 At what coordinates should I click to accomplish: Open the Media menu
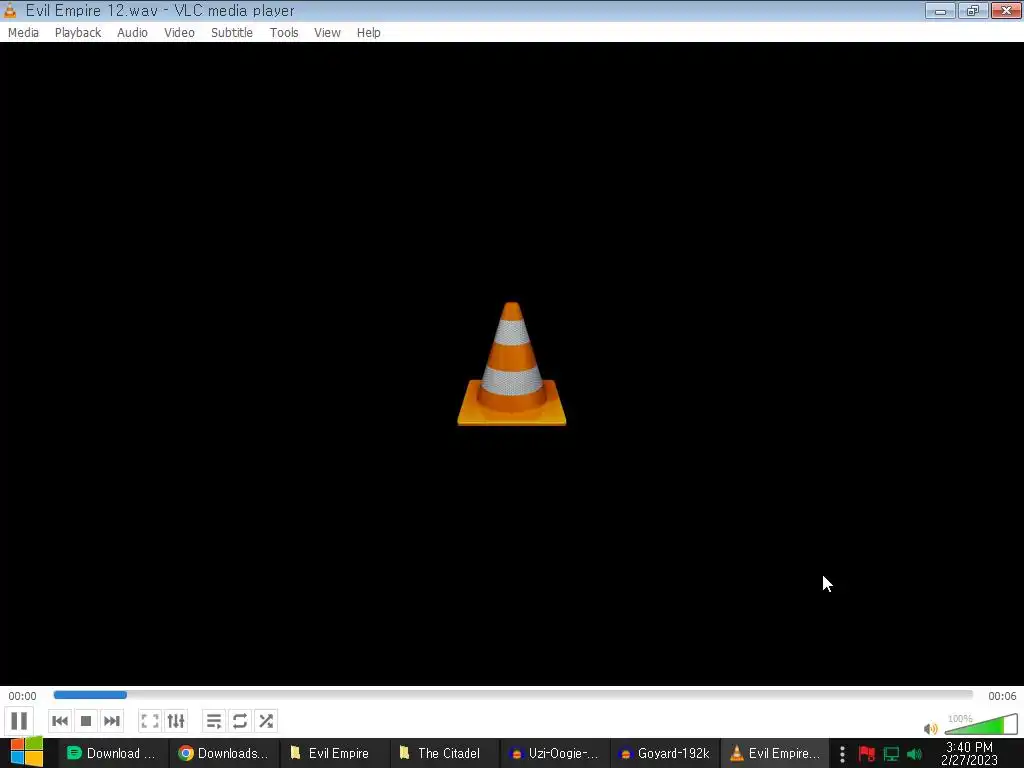pos(24,33)
